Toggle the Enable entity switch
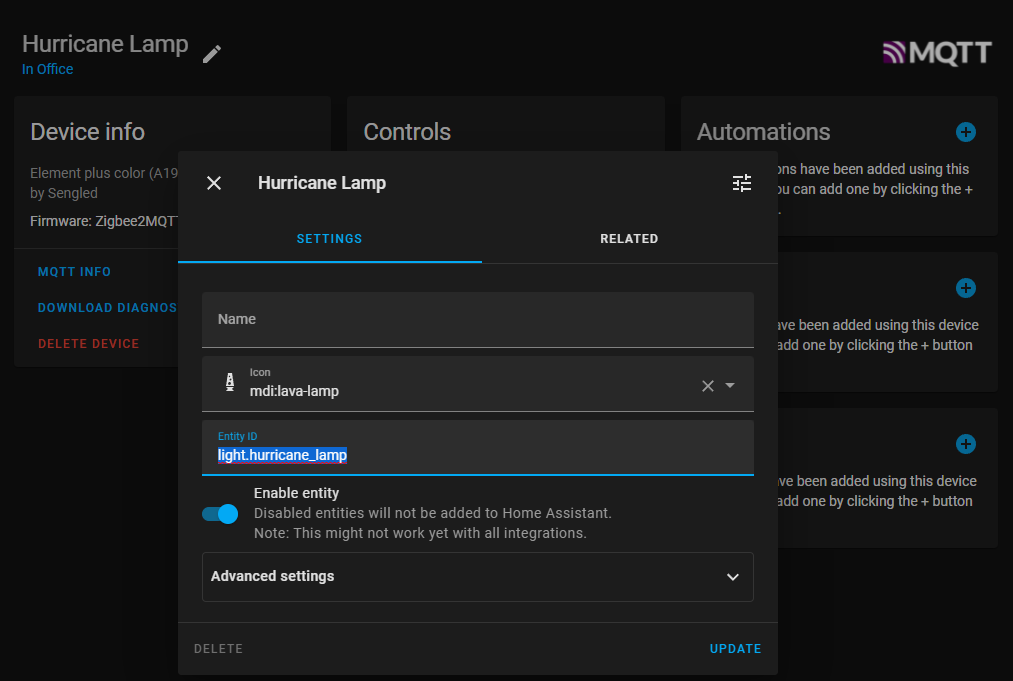The image size is (1013, 681). point(220,514)
